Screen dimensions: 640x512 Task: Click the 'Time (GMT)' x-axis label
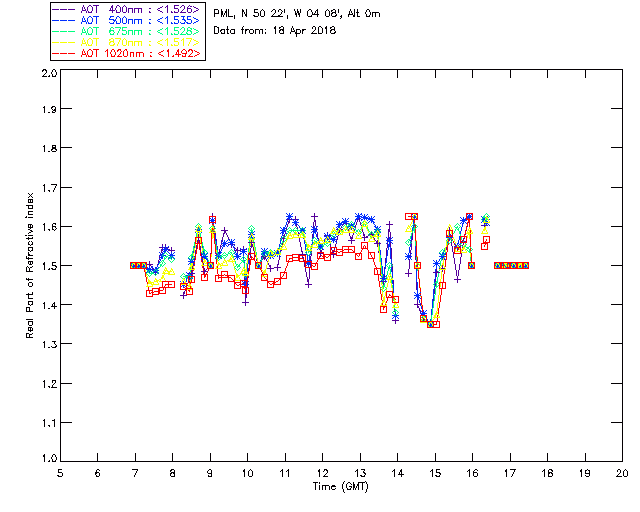(x=340, y=487)
